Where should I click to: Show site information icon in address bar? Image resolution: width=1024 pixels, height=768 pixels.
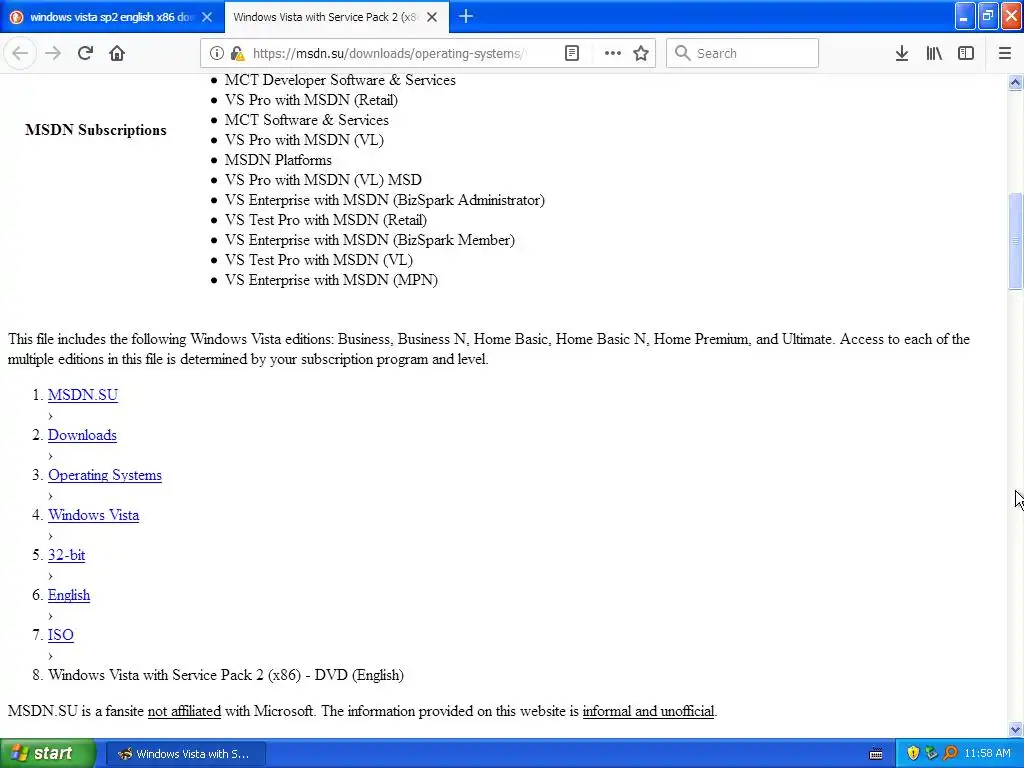coord(217,53)
